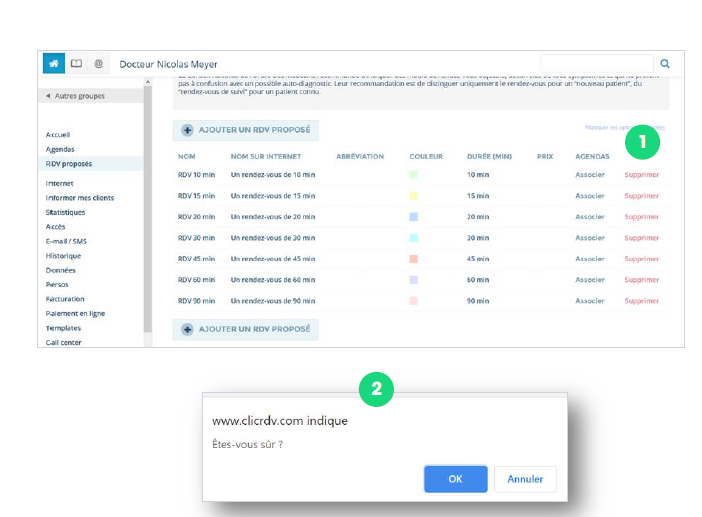The image size is (702, 517).
Task: Open the book icon in top bar
Action: tap(76, 63)
